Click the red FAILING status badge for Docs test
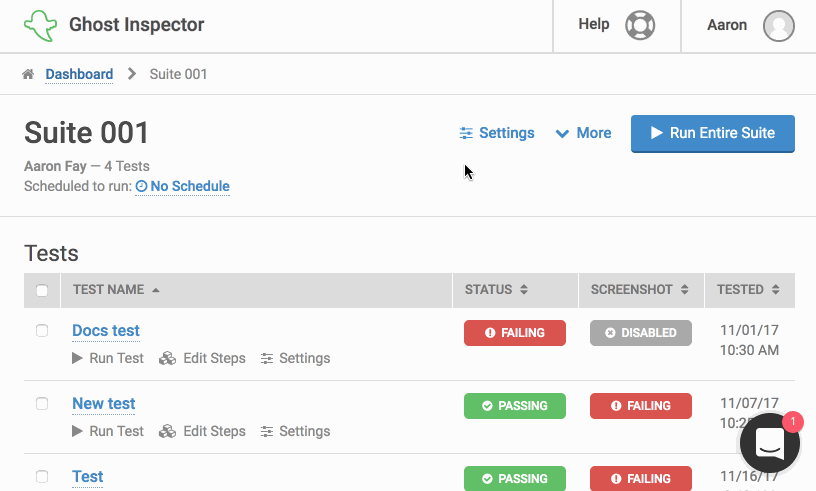Image resolution: width=816 pixels, height=491 pixels. coord(515,333)
